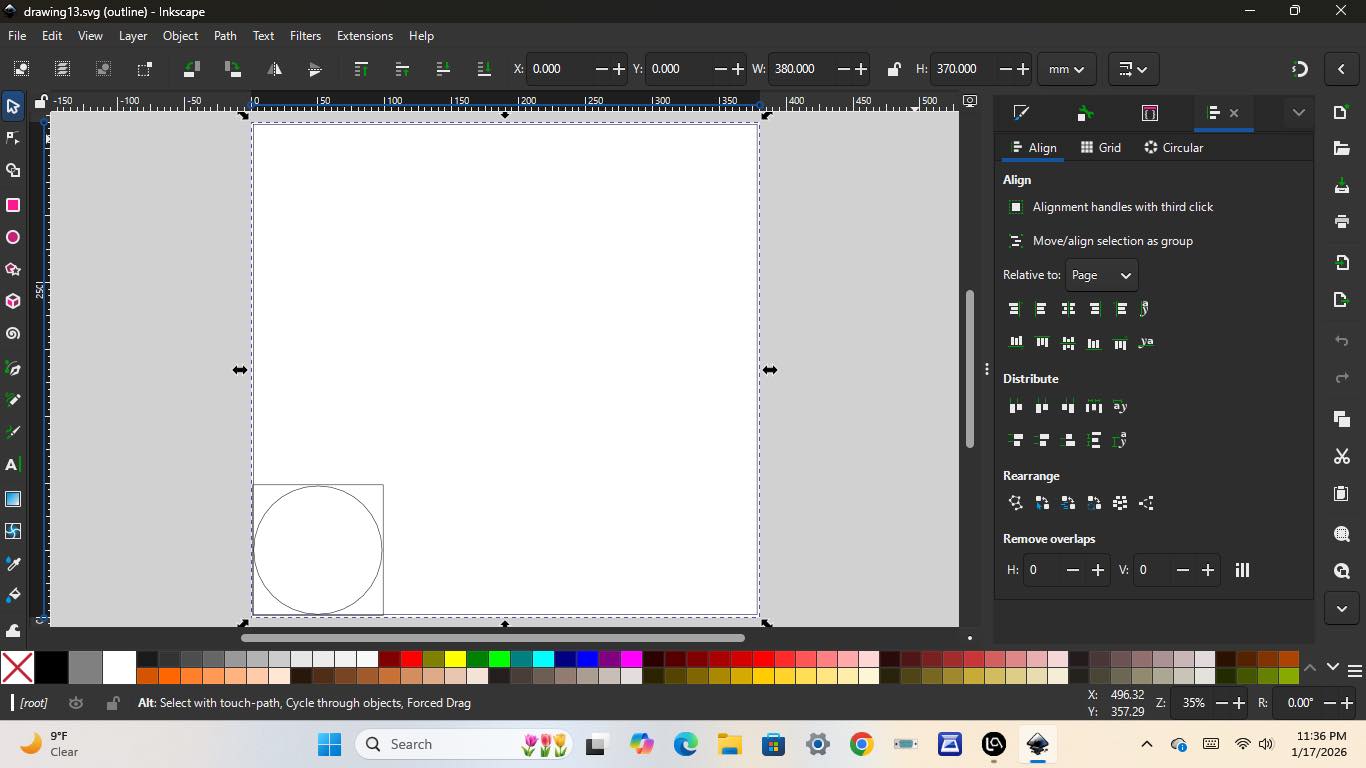Screen dimensions: 1366x768
Task: Click the horizontal canvas scrollbar
Action: (x=492, y=637)
